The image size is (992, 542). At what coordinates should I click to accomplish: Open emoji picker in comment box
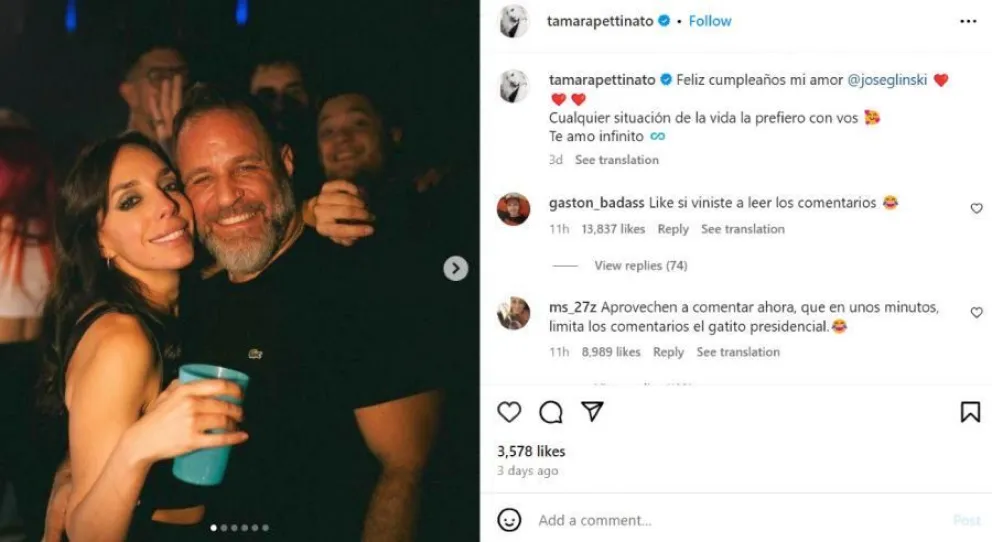(509, 520)
